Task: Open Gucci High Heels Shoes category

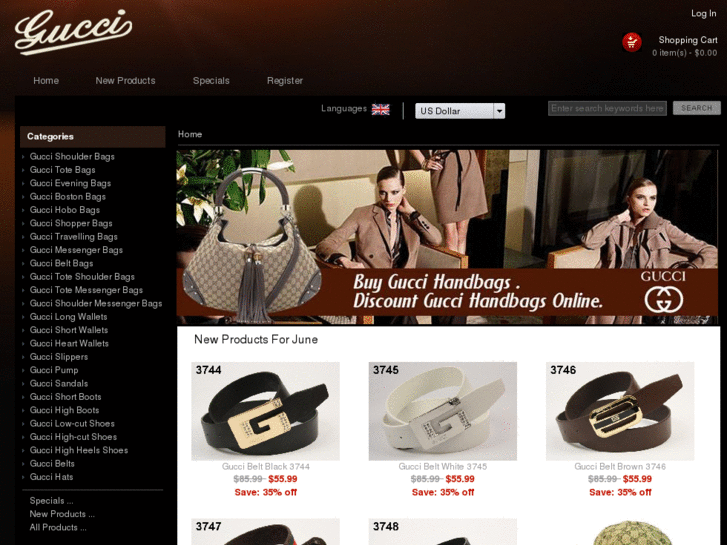Action: (x=79, y=450)
